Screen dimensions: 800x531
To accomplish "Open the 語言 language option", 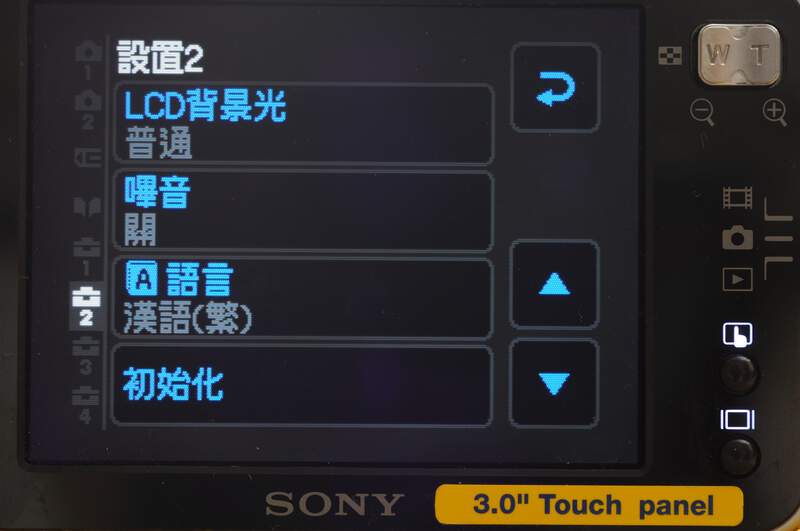I will pos(303,298).
